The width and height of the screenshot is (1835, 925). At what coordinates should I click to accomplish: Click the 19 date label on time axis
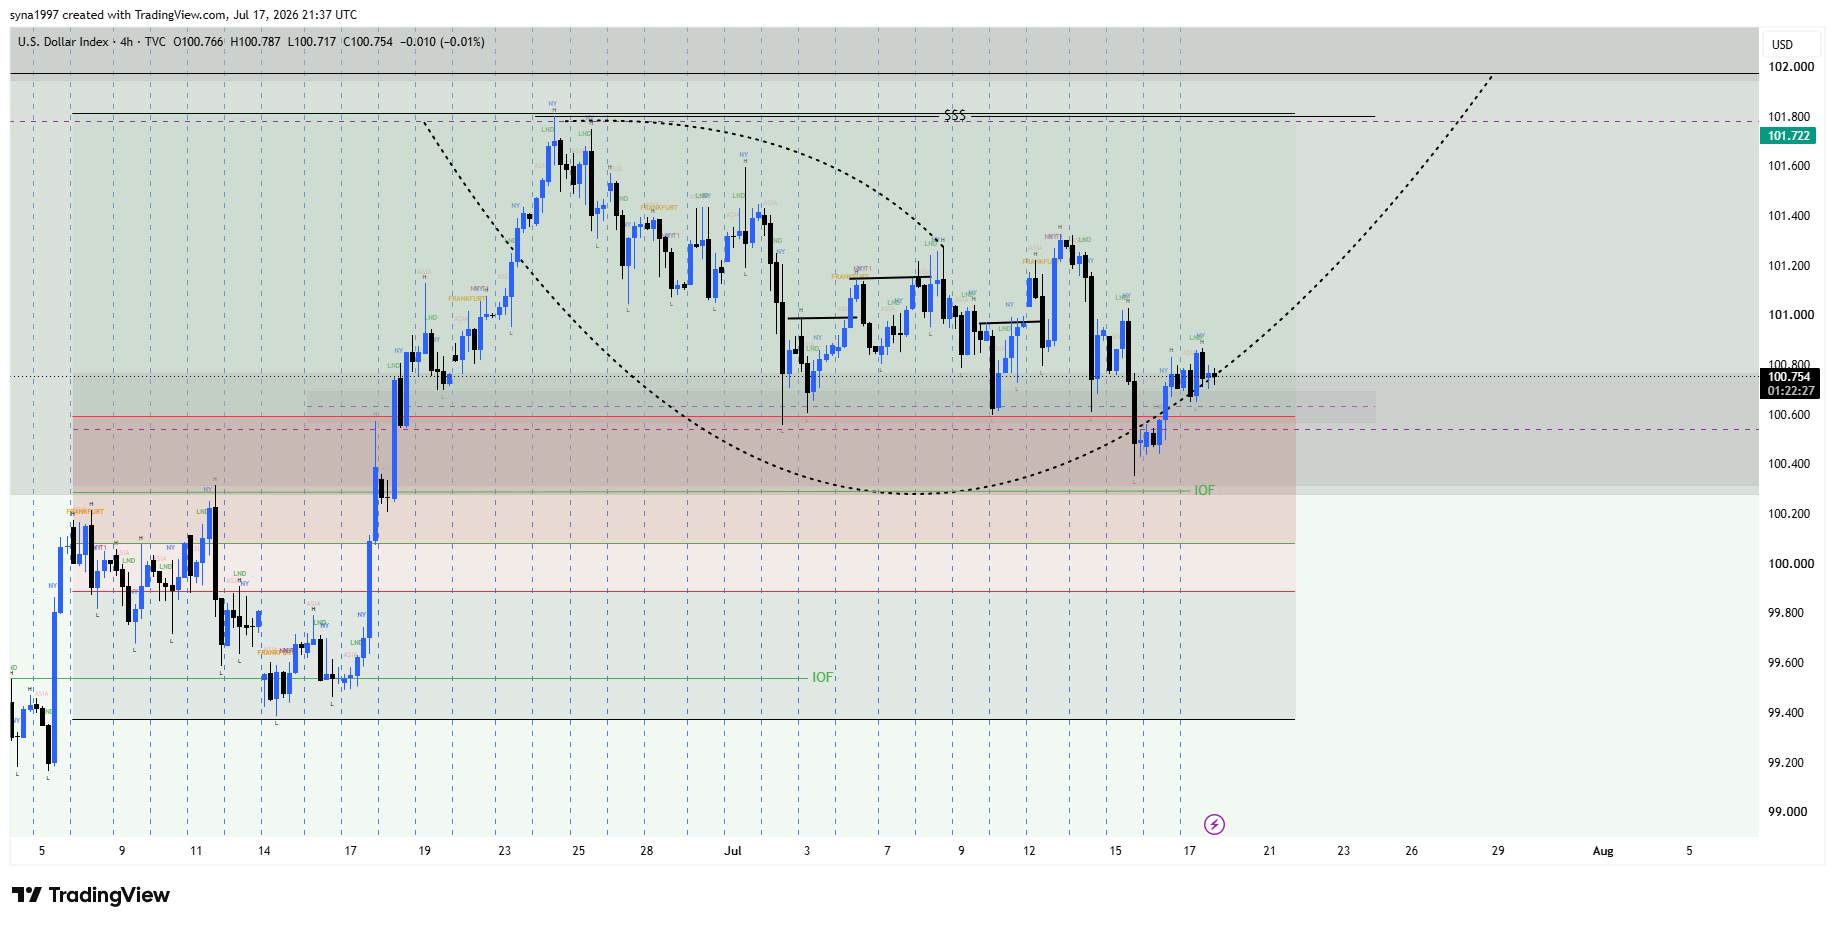425,851
